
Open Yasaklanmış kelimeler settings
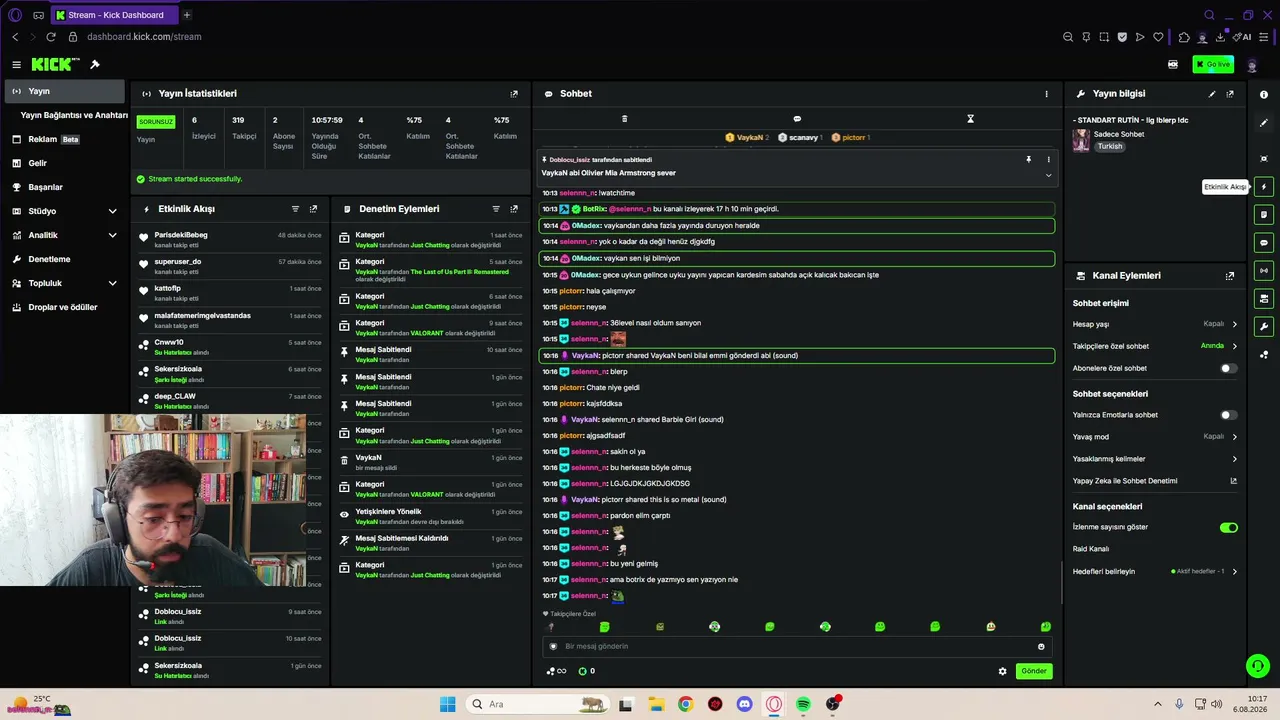pyautogui.click(x=1155, y=459)
